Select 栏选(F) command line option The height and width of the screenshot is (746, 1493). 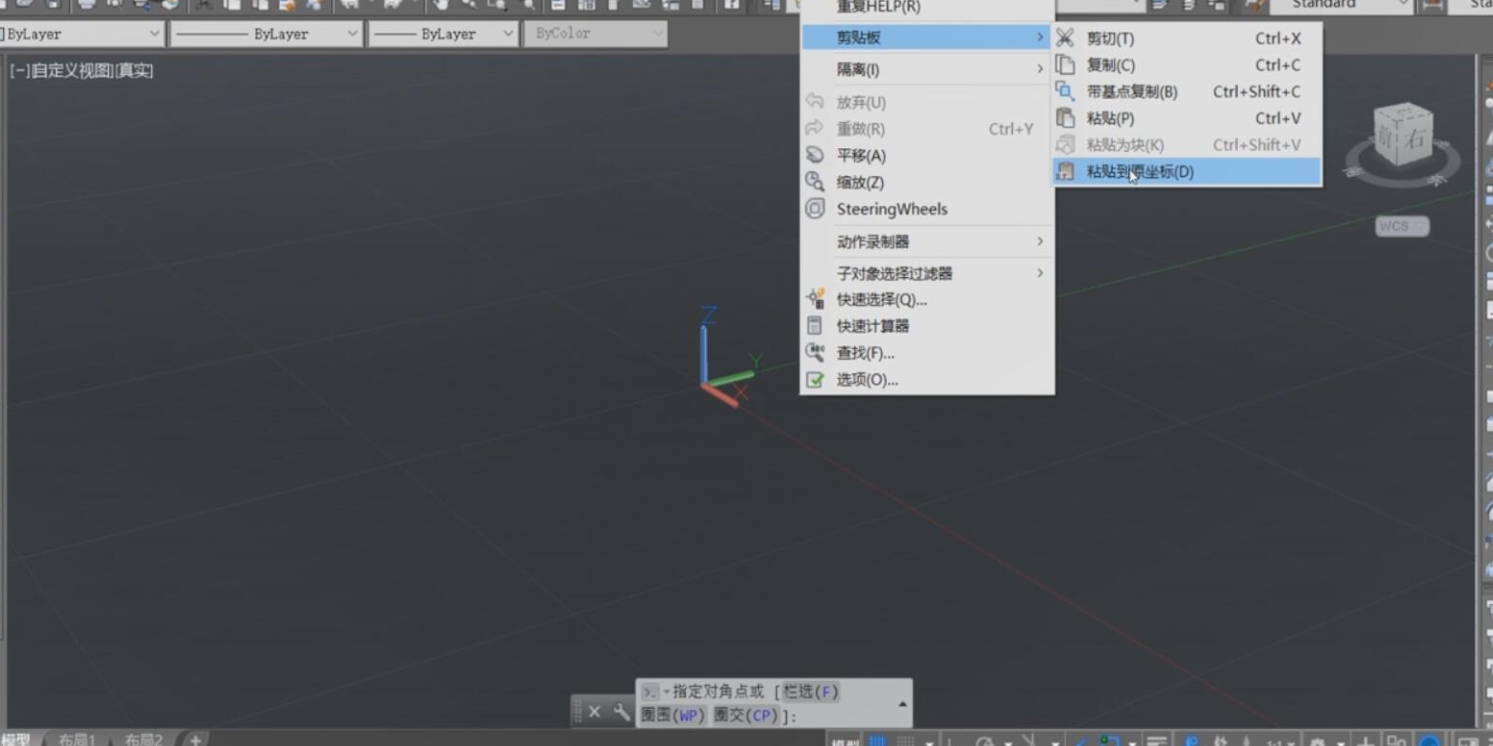(x=810, y=692)
